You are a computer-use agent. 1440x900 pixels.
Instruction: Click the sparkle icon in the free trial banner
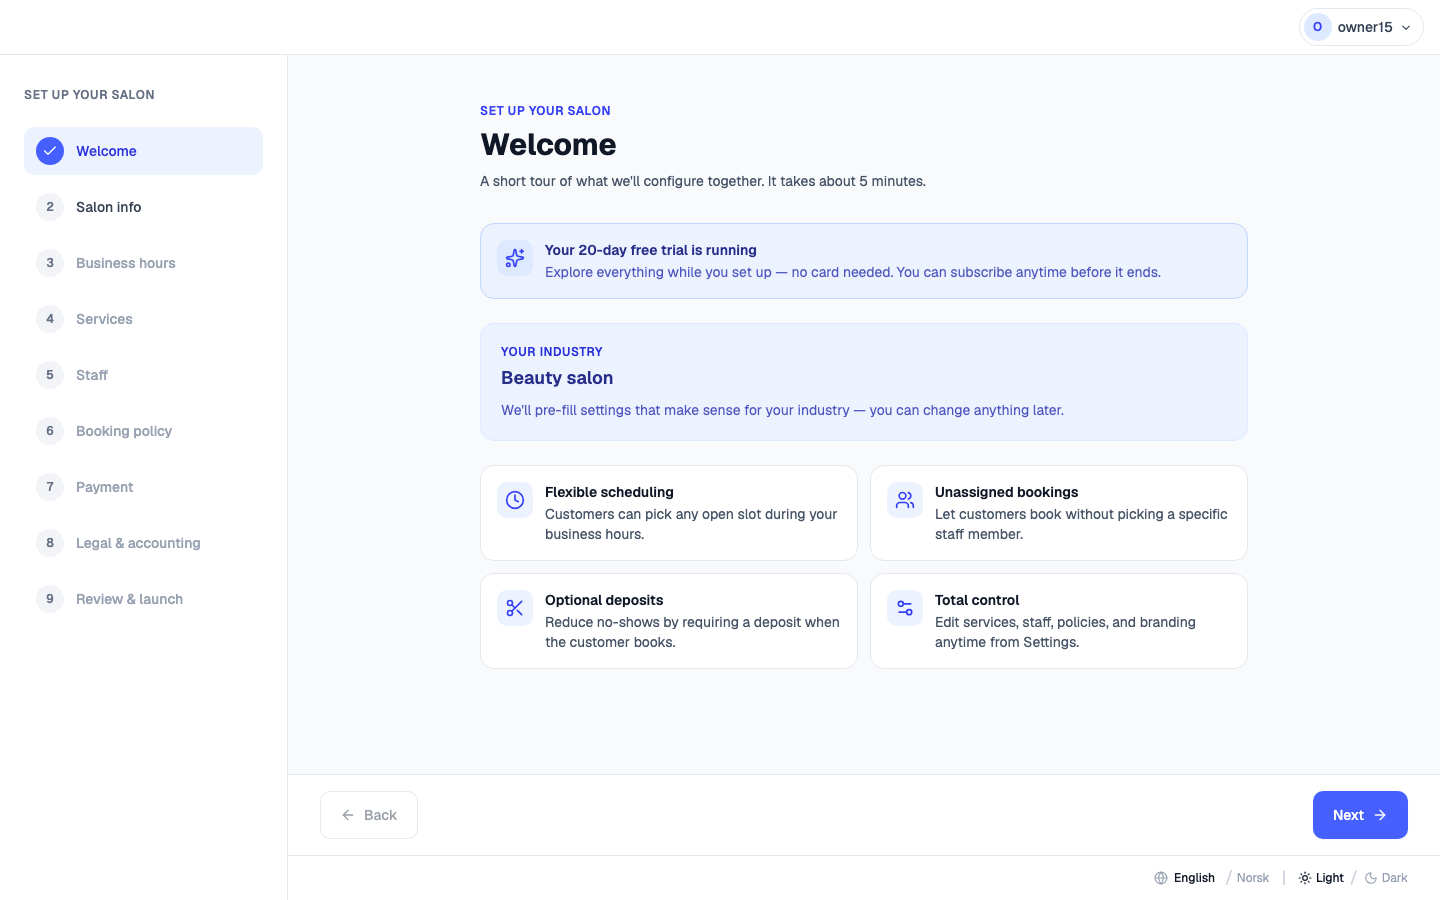point(515,258)
